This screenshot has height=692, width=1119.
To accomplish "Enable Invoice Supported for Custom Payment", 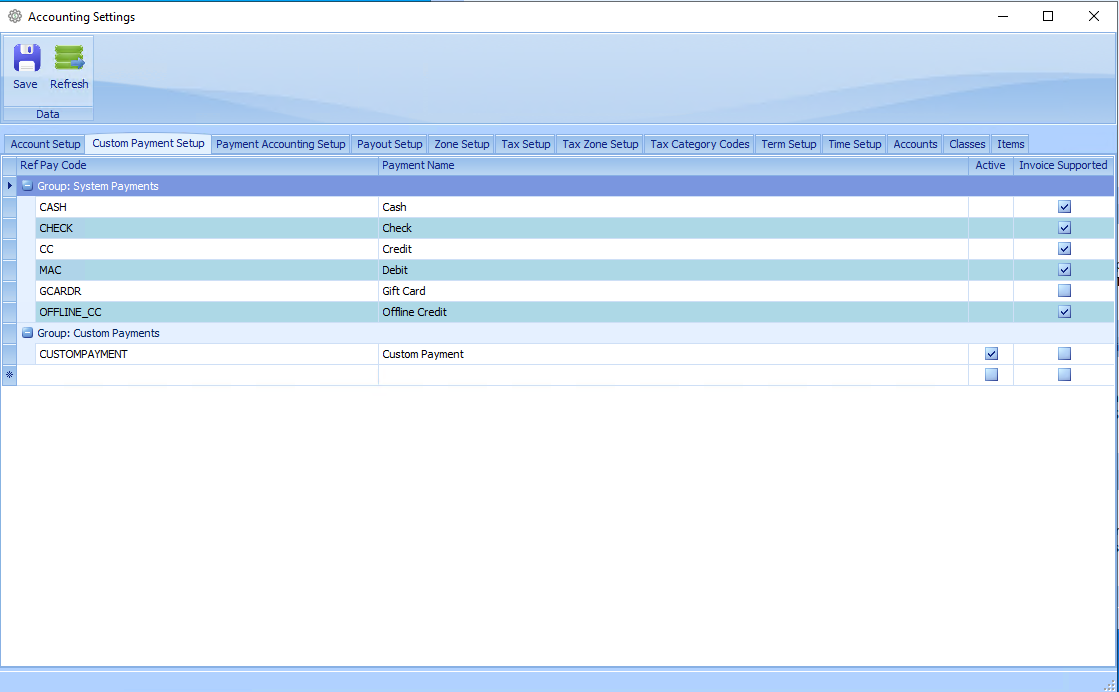I will point(1064,354).
